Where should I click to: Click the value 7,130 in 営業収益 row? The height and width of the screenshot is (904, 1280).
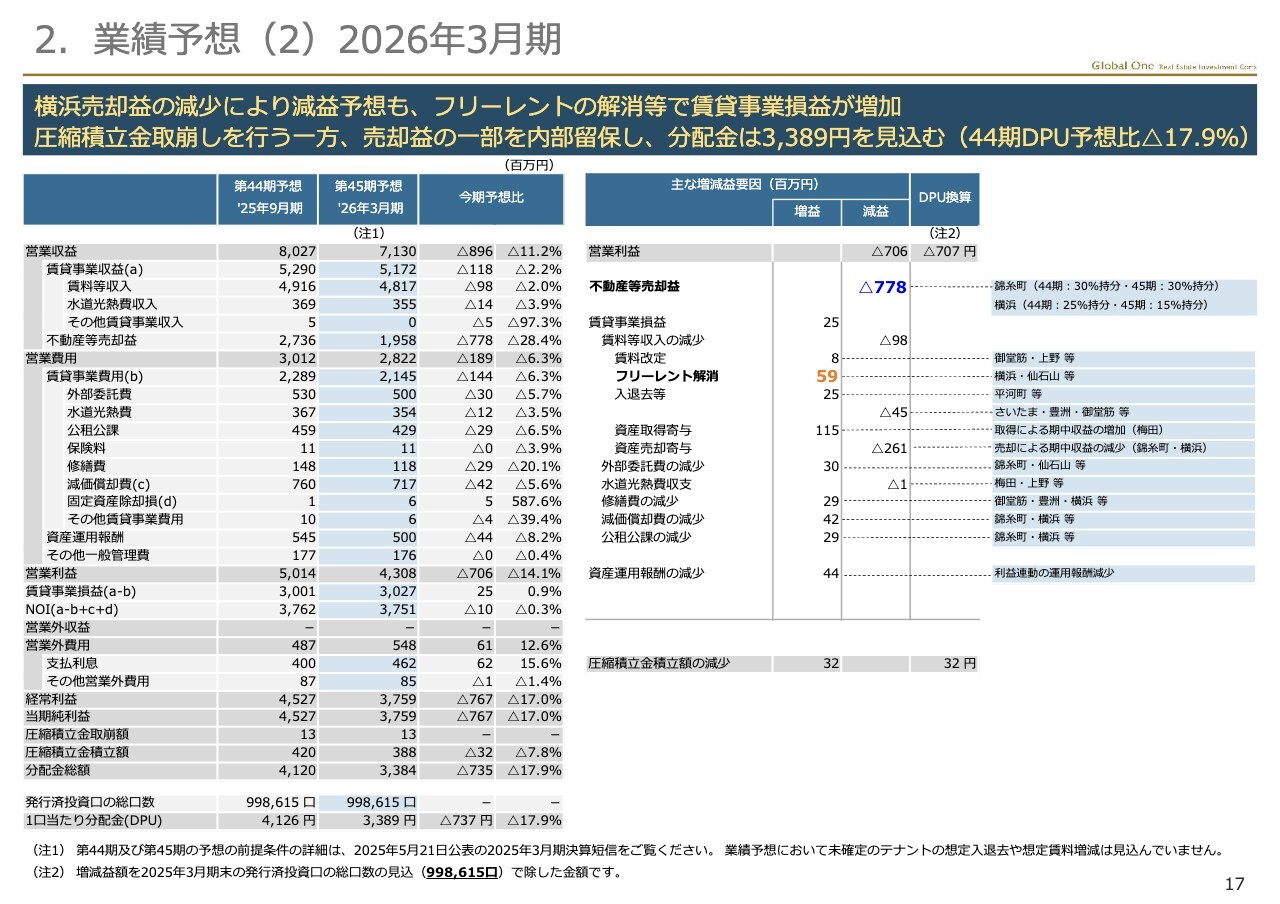pos(397,252)
